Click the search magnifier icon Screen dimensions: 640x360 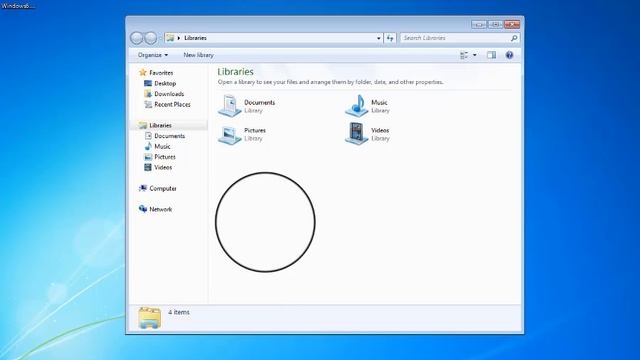pyautogui.click(x=514, y=38)
